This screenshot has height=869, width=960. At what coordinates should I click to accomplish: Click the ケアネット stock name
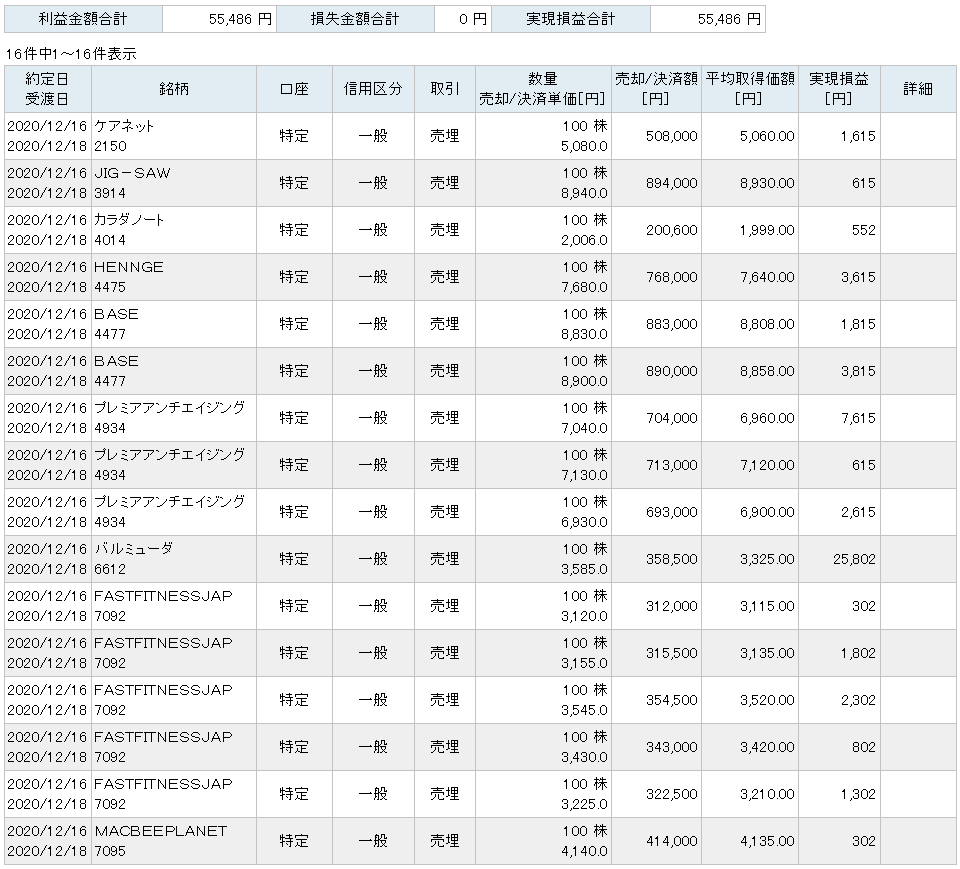[124, 126]
